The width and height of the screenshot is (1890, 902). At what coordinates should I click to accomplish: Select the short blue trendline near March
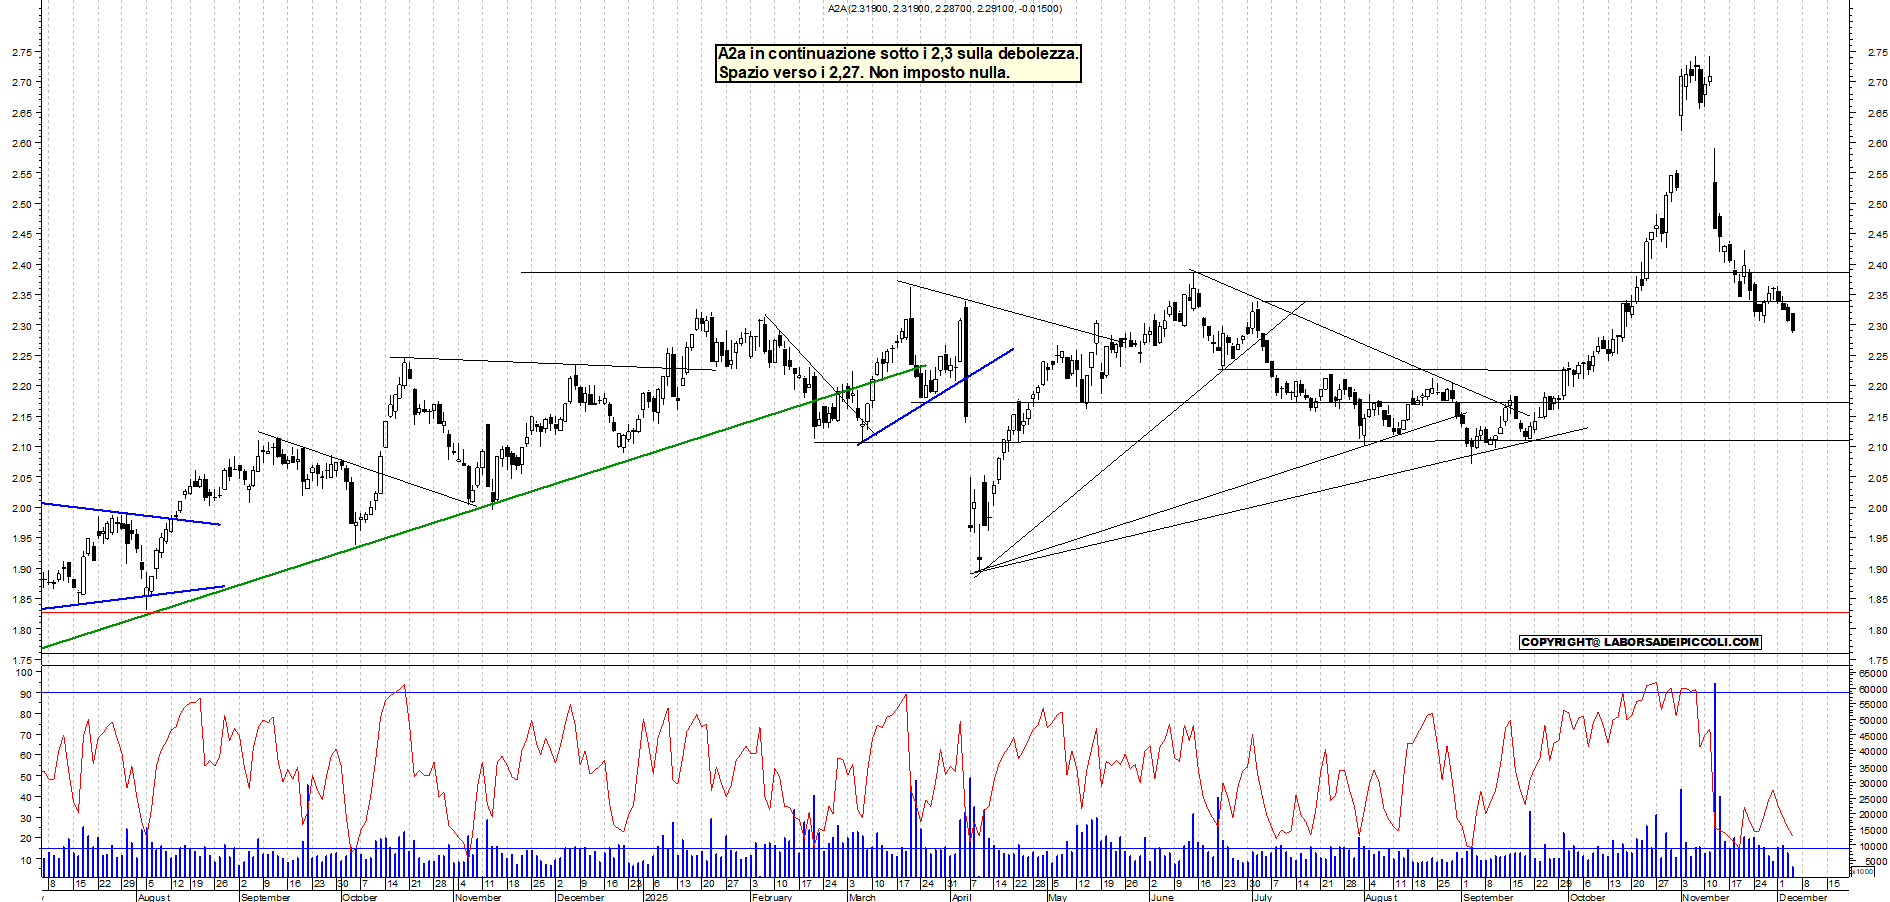tap(937, 396)
